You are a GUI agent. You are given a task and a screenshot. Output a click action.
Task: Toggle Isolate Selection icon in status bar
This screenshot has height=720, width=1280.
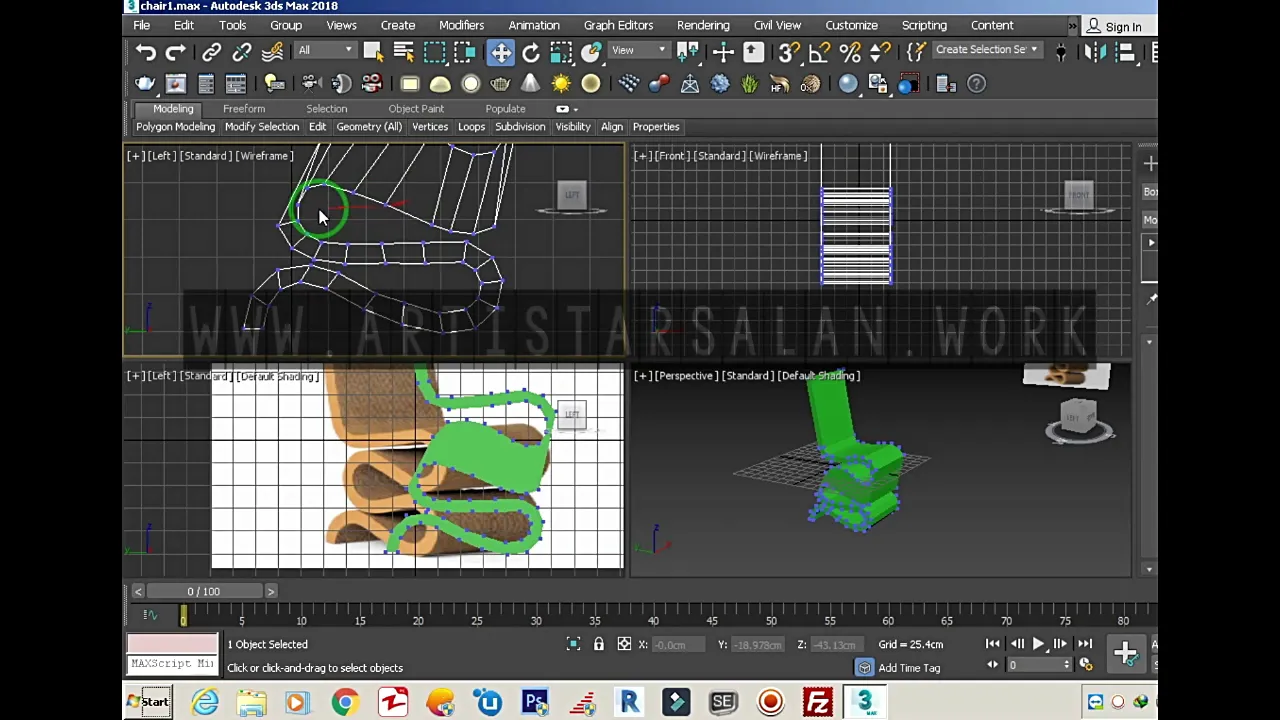point(573,645)
